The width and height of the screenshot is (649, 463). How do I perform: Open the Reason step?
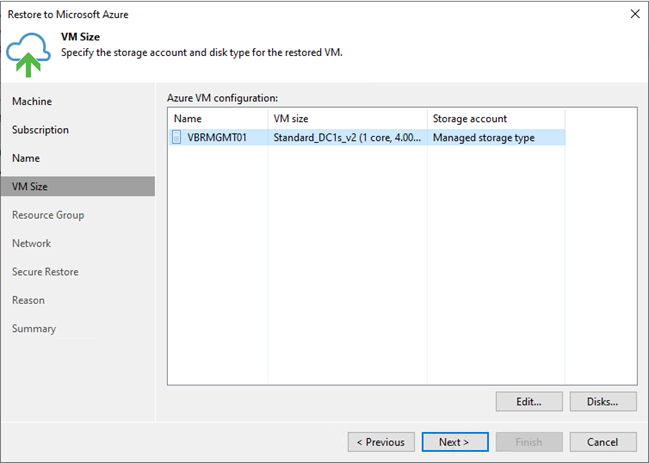pos(28,300)
